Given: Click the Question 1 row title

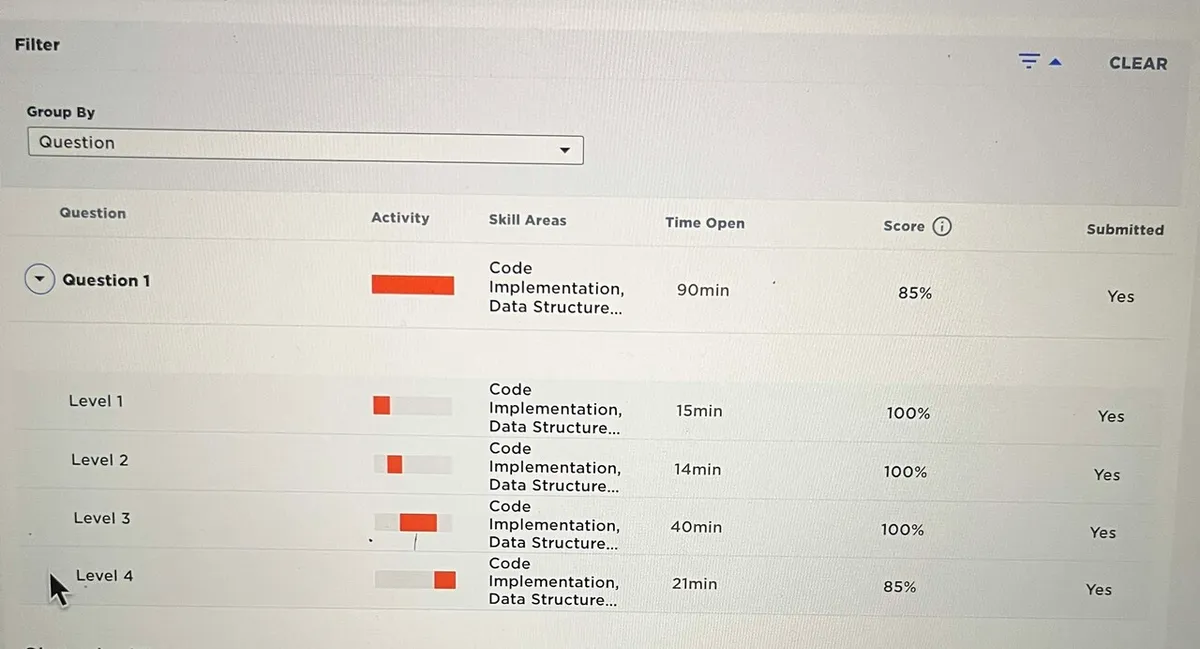Looking at the screenshot, I should pos(106,280).
